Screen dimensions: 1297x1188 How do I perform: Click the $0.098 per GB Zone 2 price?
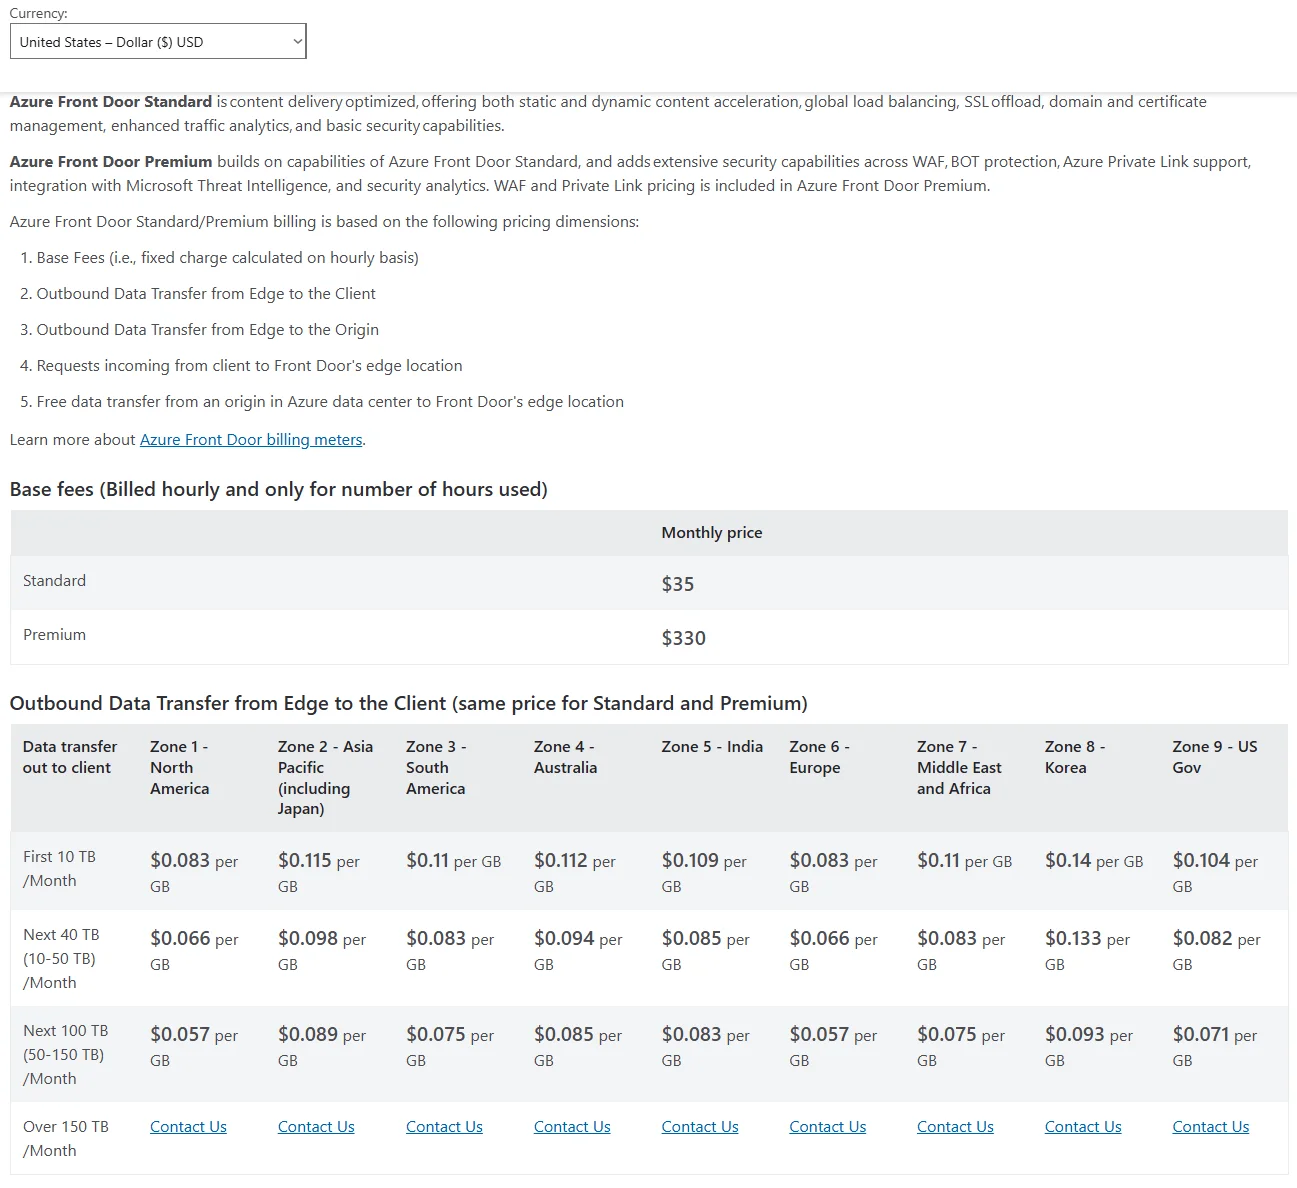pyautogui.click(x=322, y=950)
